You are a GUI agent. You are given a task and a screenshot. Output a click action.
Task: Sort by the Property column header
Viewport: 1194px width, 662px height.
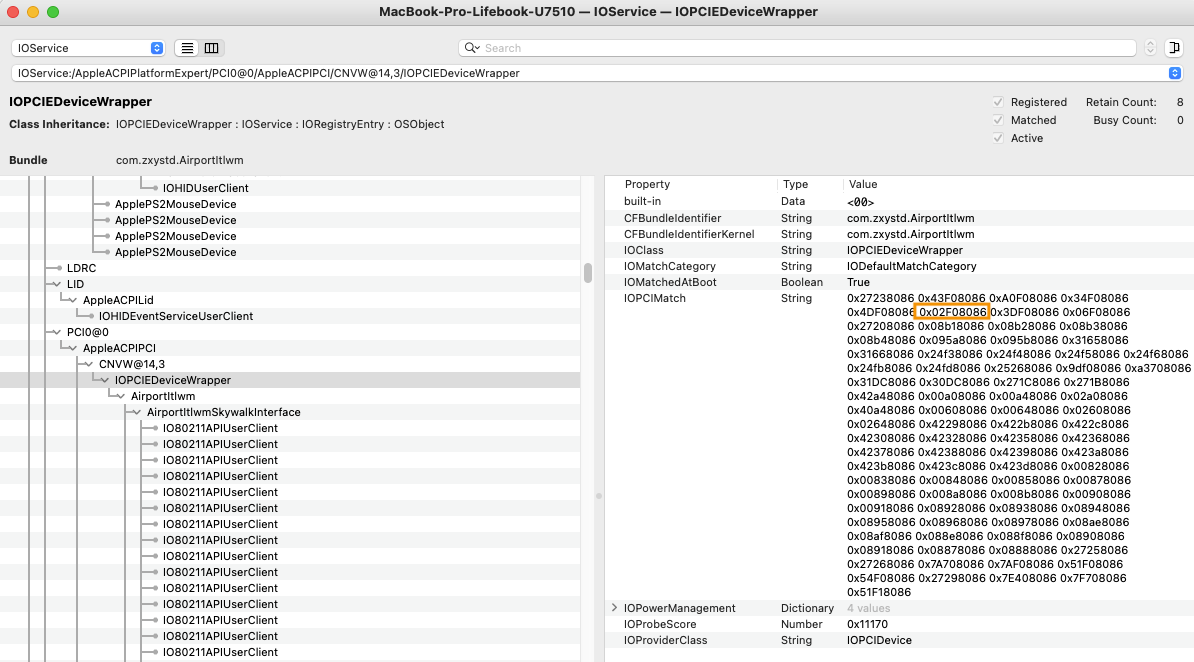(x=647, y=184)
